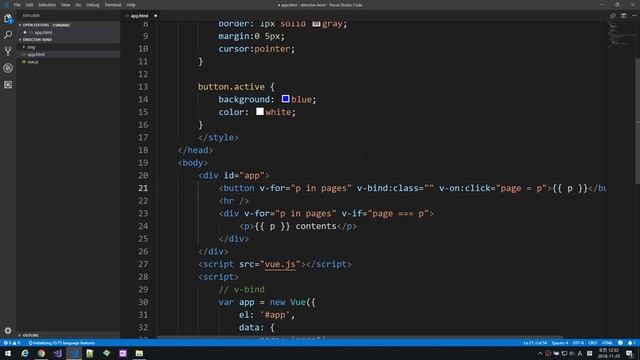This screenshot has height=360, width=640.
Task: Open the File menu
Action: point(17,5)
